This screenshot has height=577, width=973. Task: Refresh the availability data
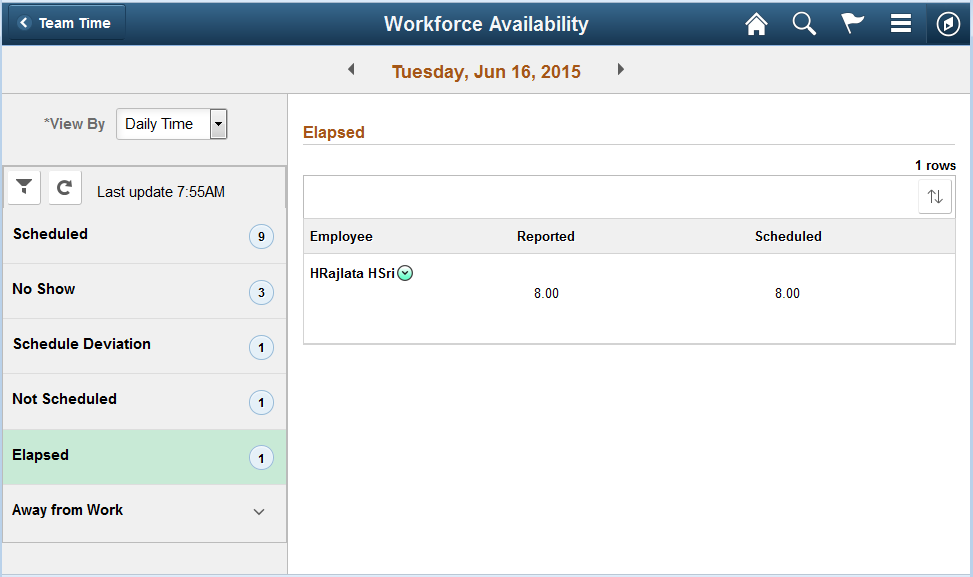65,187
